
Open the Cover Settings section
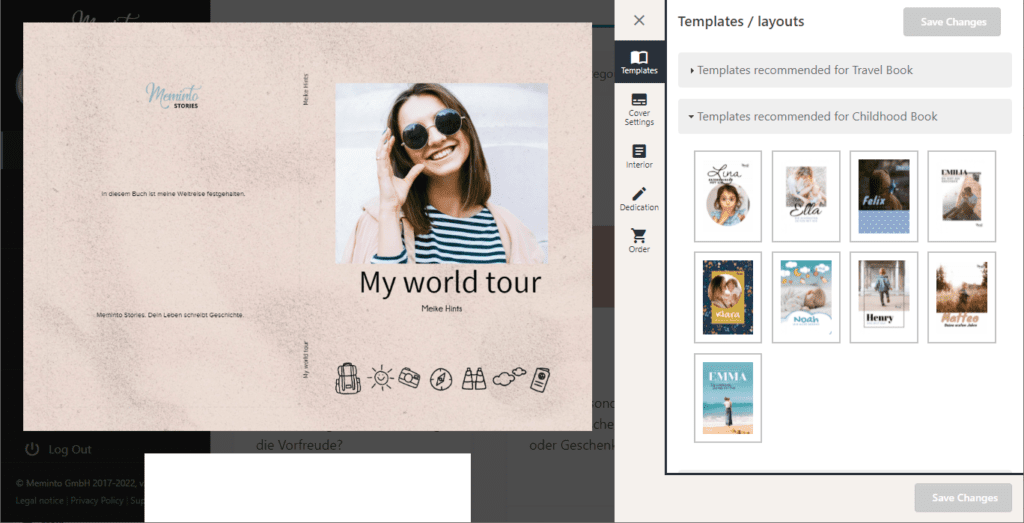[639, 109]
